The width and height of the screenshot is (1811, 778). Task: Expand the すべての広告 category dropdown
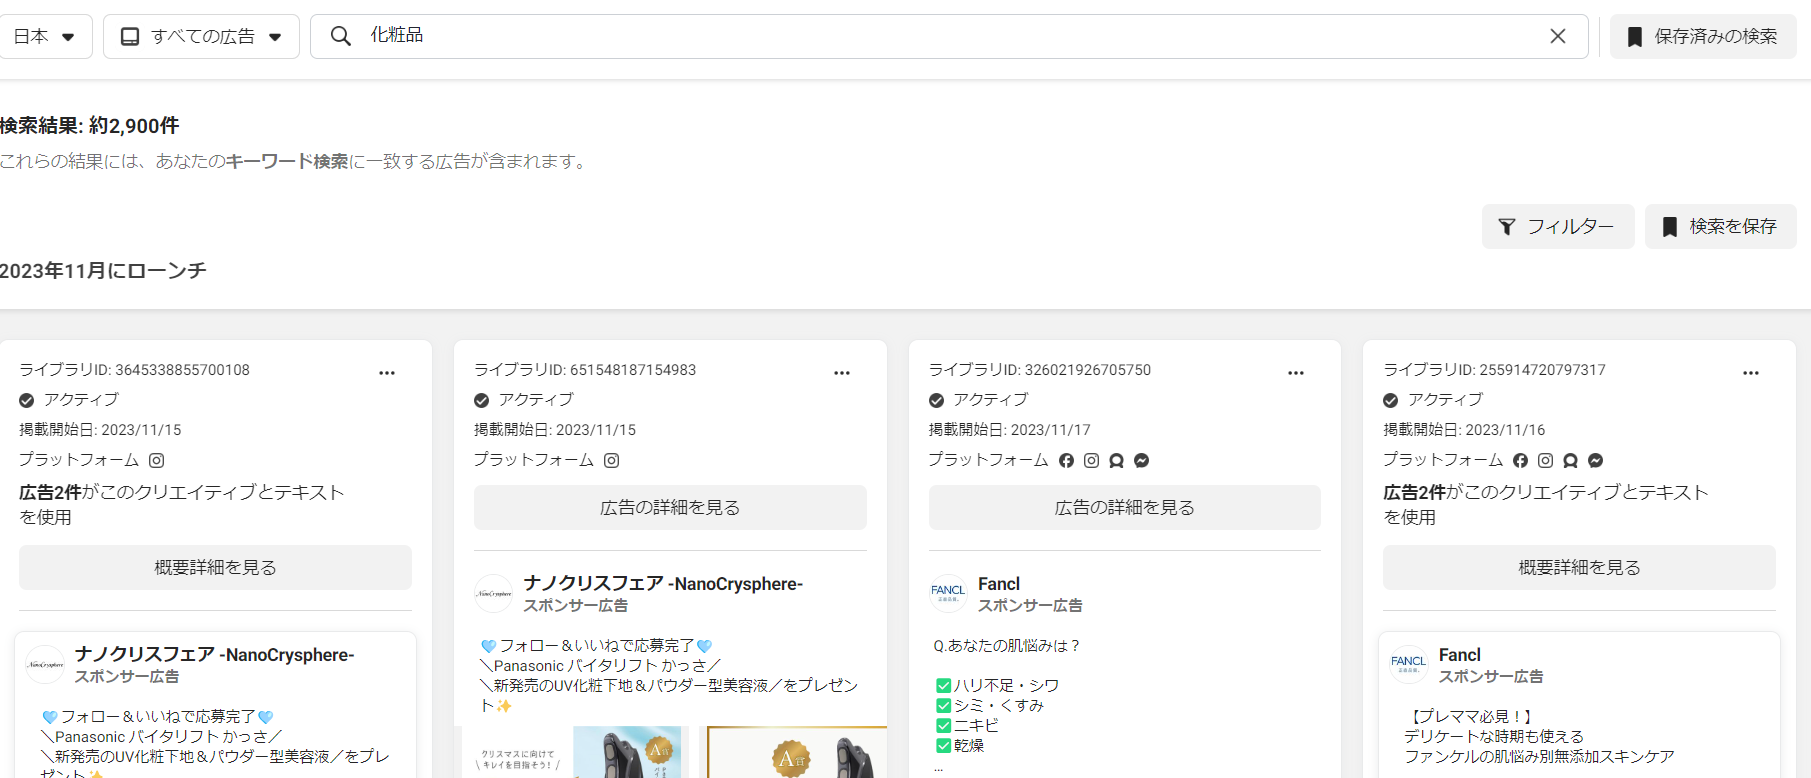tap(201, 36)
